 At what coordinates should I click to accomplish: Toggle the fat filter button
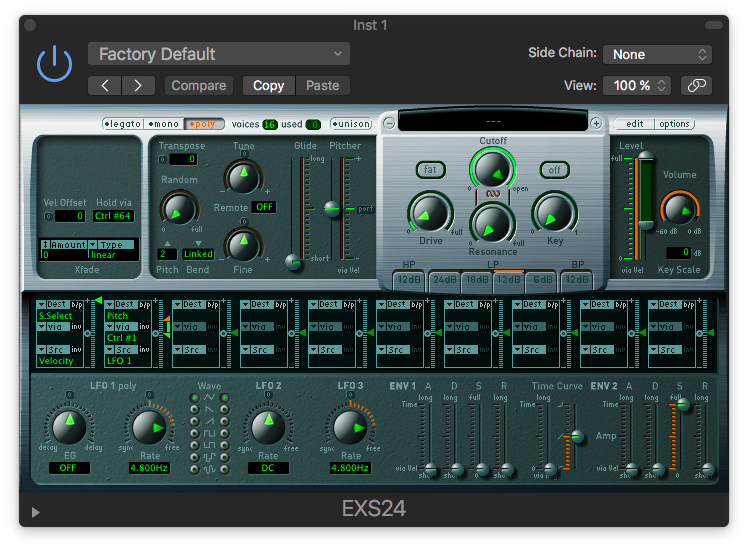pos(430,169)
